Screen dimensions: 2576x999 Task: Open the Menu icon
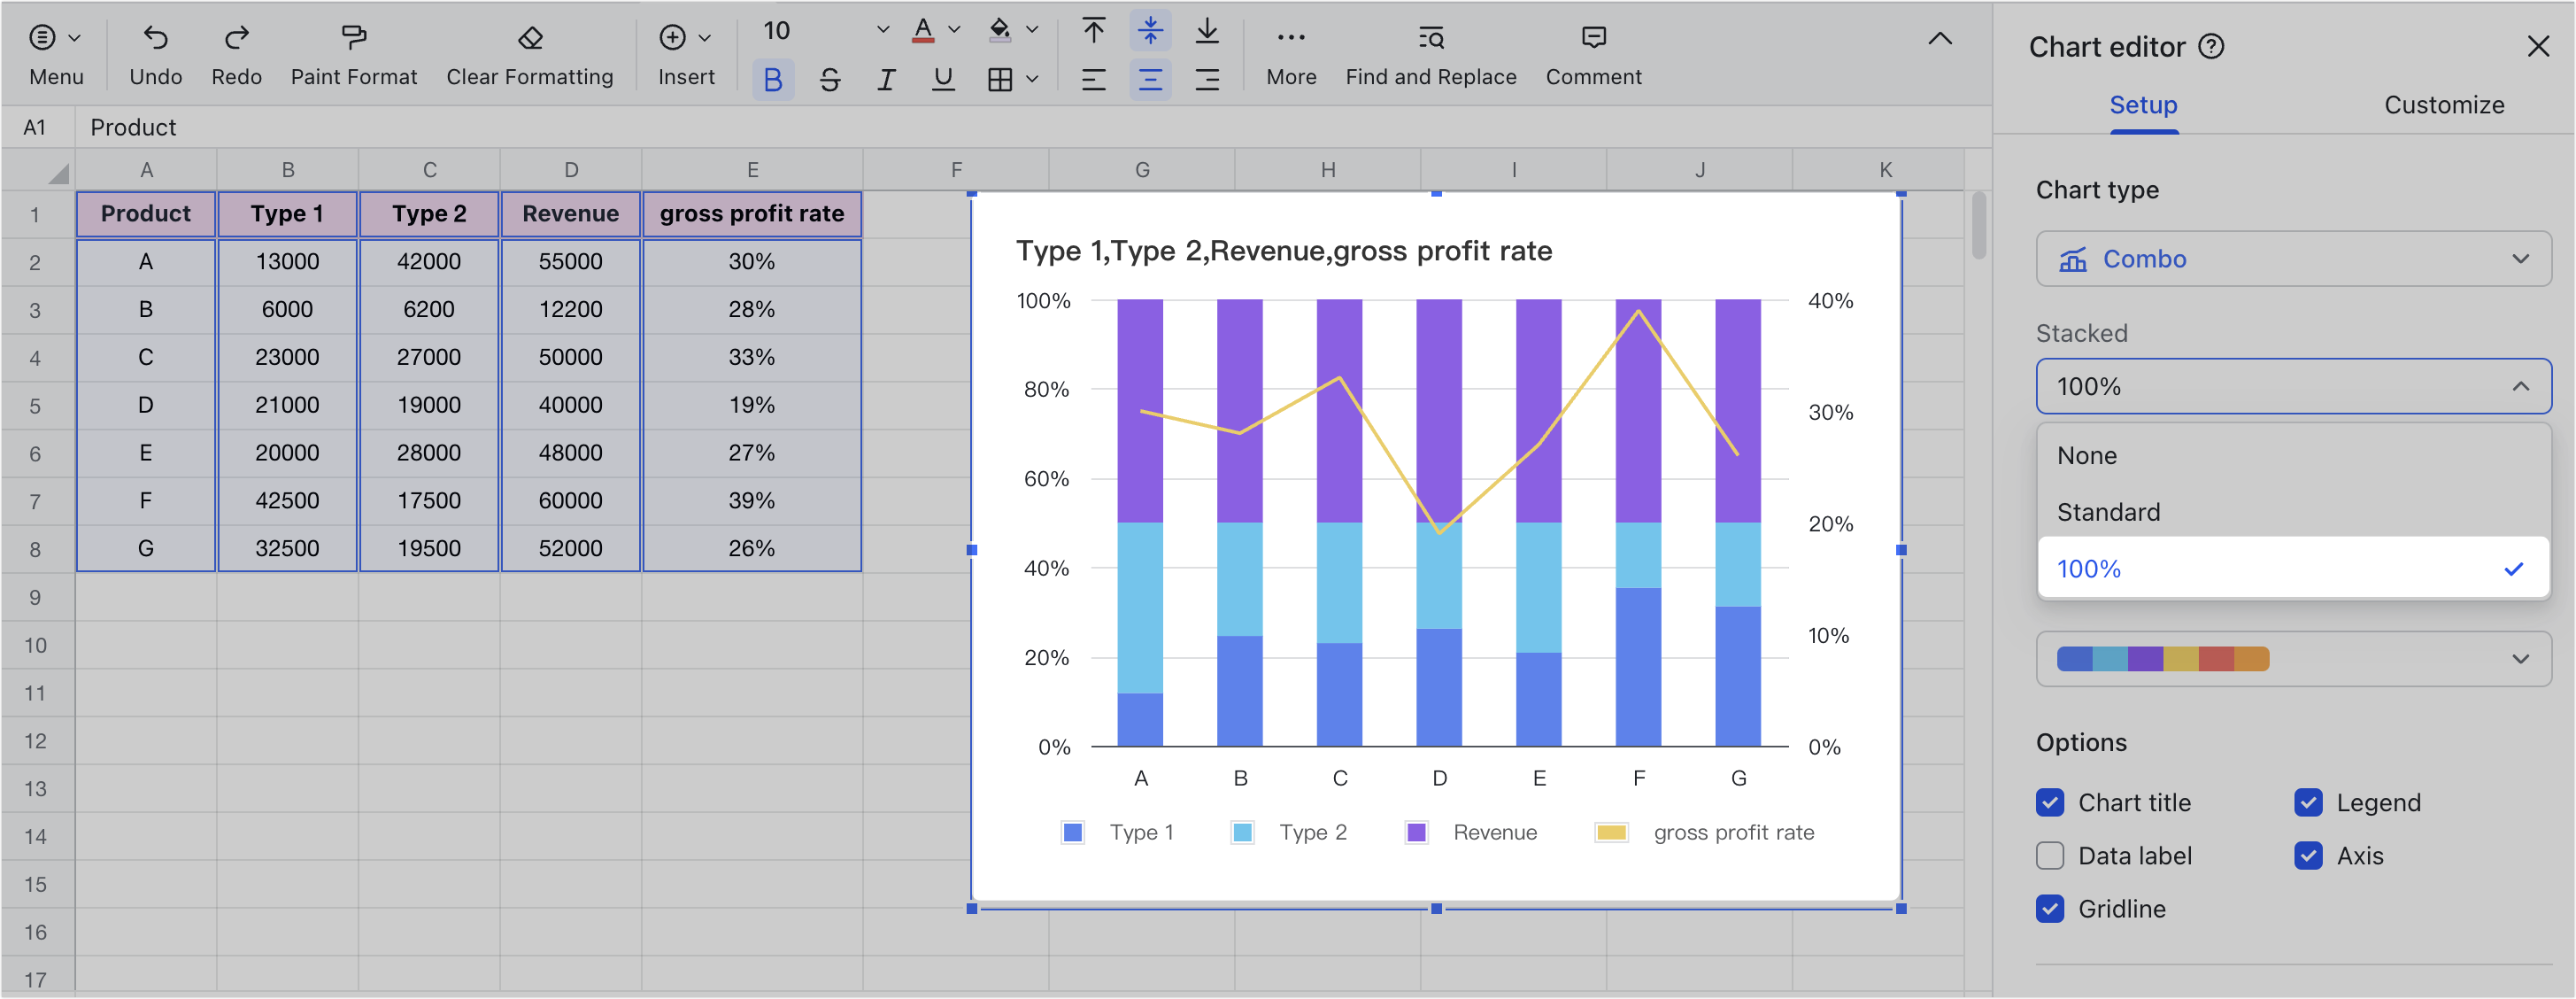tap(42, 38)
